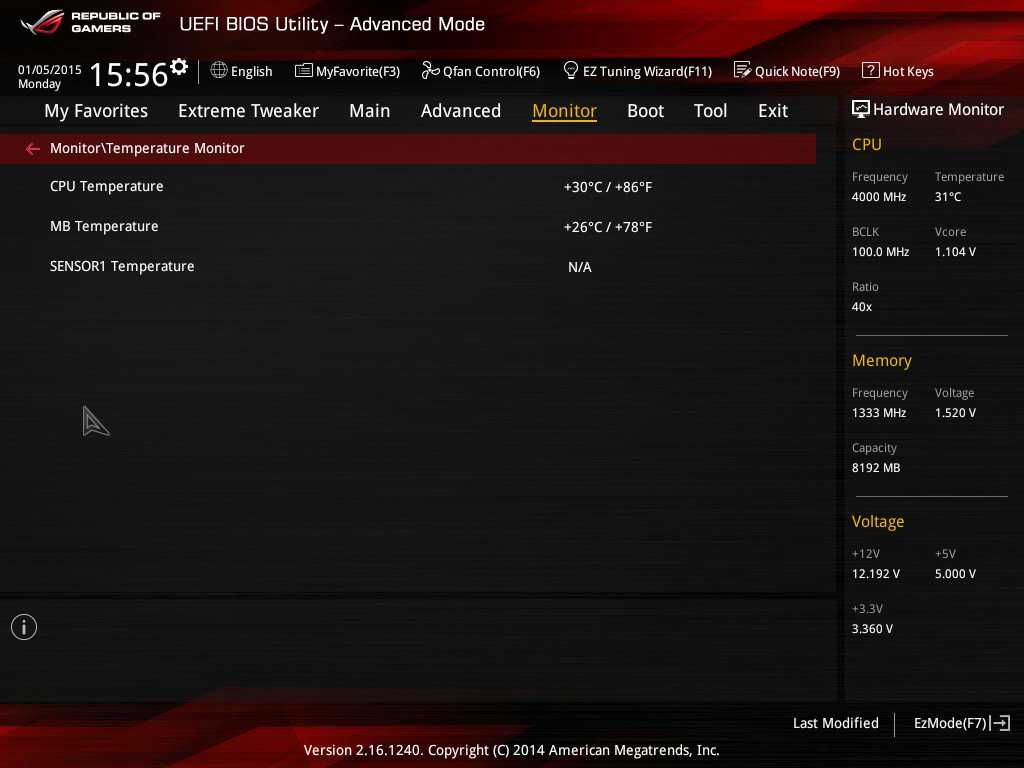Click the settings gear icon beside clock
This screenshot has height=768, width=1024.
tap(179, 67)
